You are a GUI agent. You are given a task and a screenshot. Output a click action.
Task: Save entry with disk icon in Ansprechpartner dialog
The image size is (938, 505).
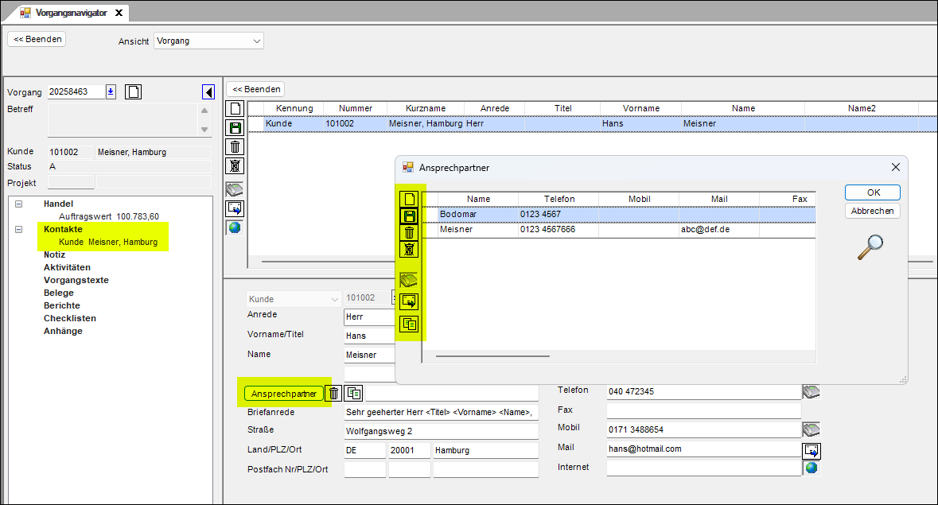coord(409,216)
